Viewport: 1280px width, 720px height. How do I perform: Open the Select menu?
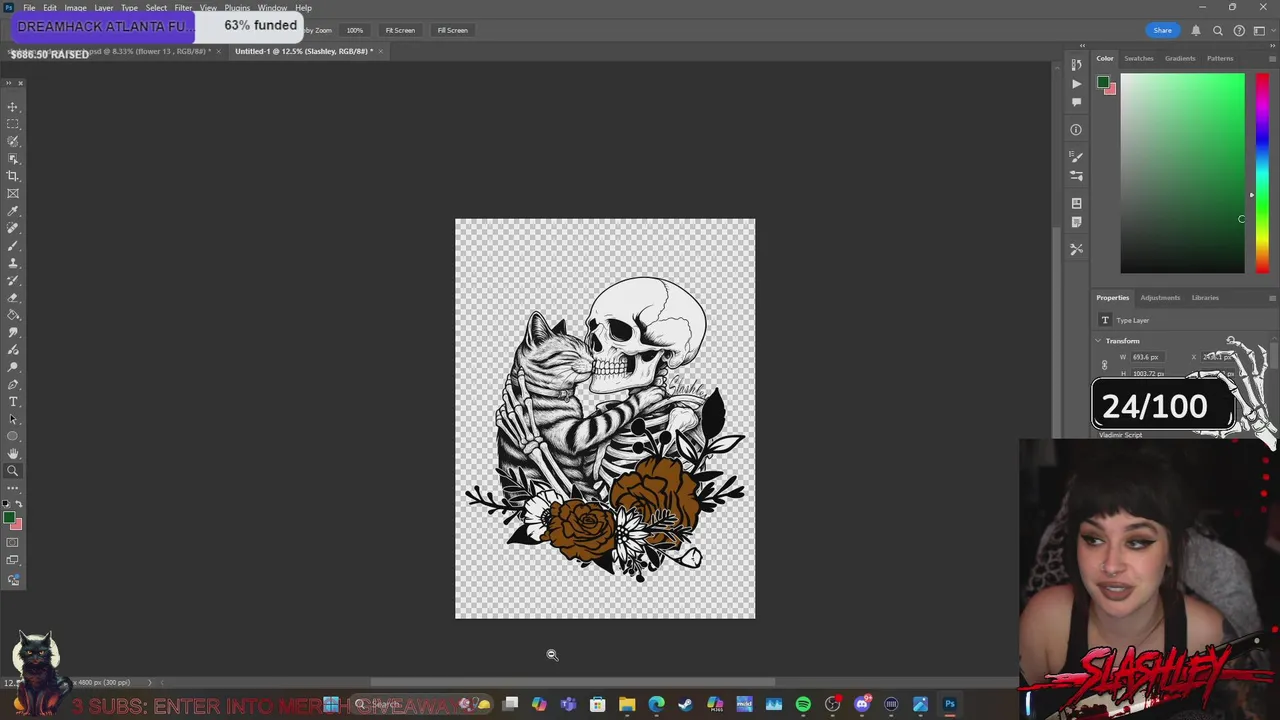[156, 8]
